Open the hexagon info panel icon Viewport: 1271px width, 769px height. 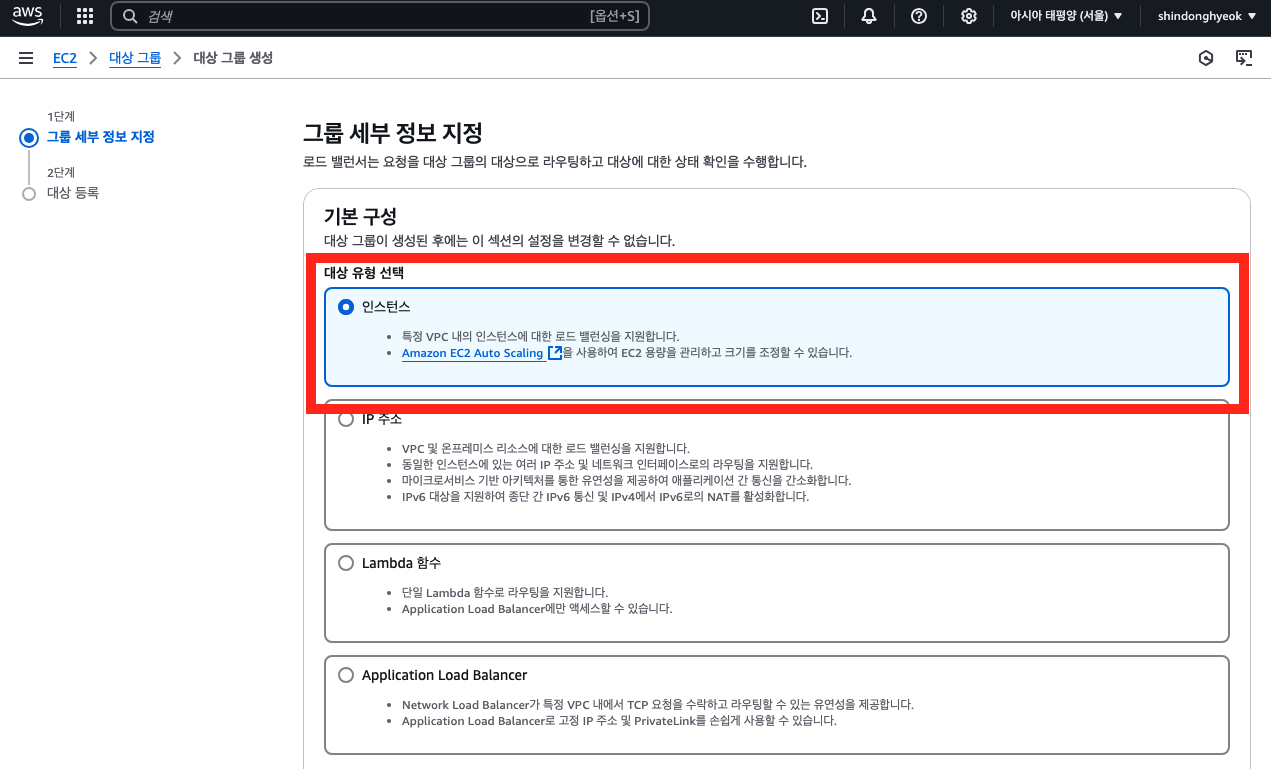click(1206, 58)
